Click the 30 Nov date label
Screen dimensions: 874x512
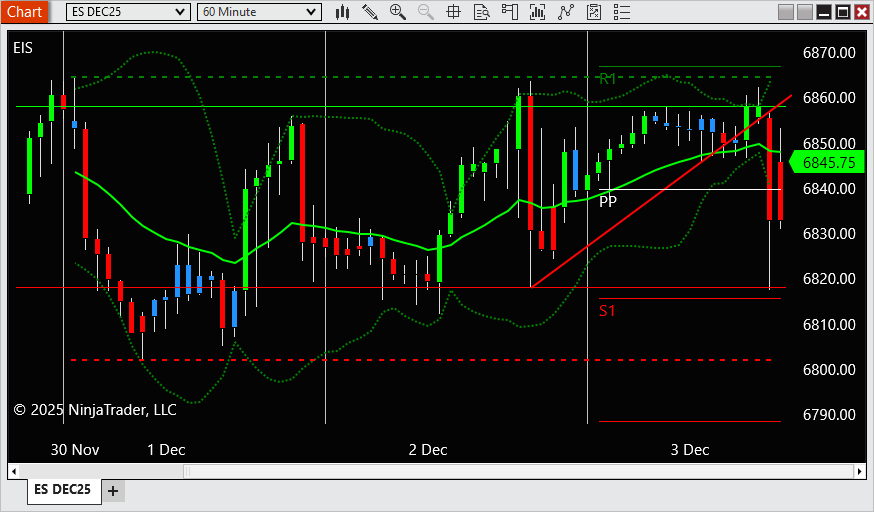tap(75, 450)
